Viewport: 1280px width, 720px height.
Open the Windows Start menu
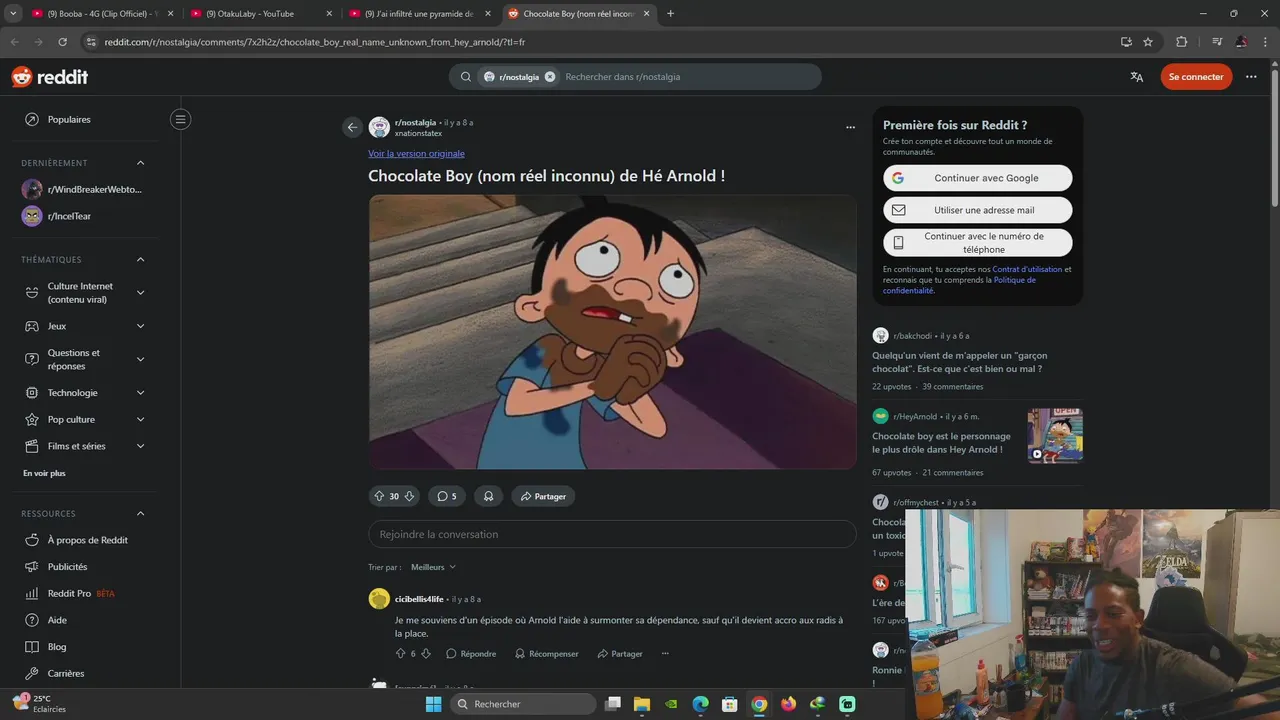coord(433,704)
